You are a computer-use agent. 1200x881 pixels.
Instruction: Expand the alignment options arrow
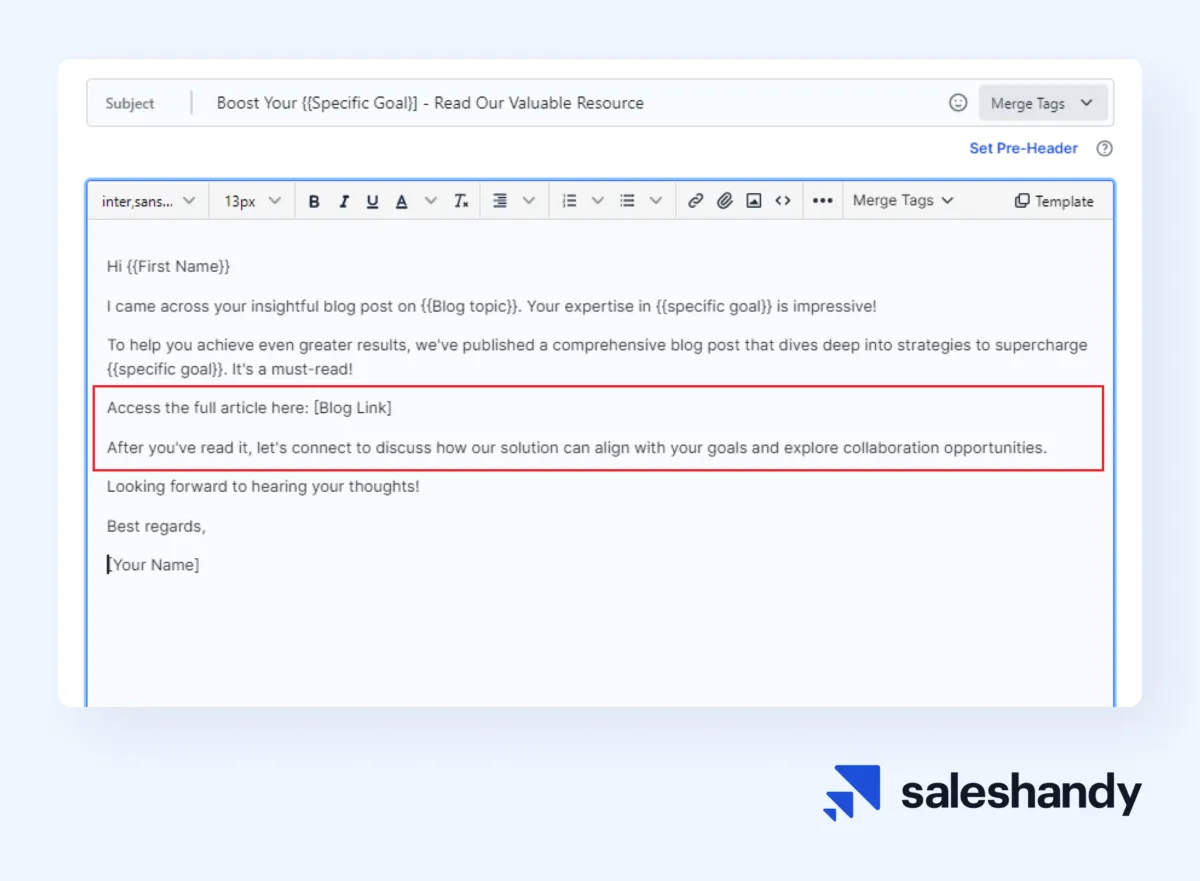coord(530,201)
